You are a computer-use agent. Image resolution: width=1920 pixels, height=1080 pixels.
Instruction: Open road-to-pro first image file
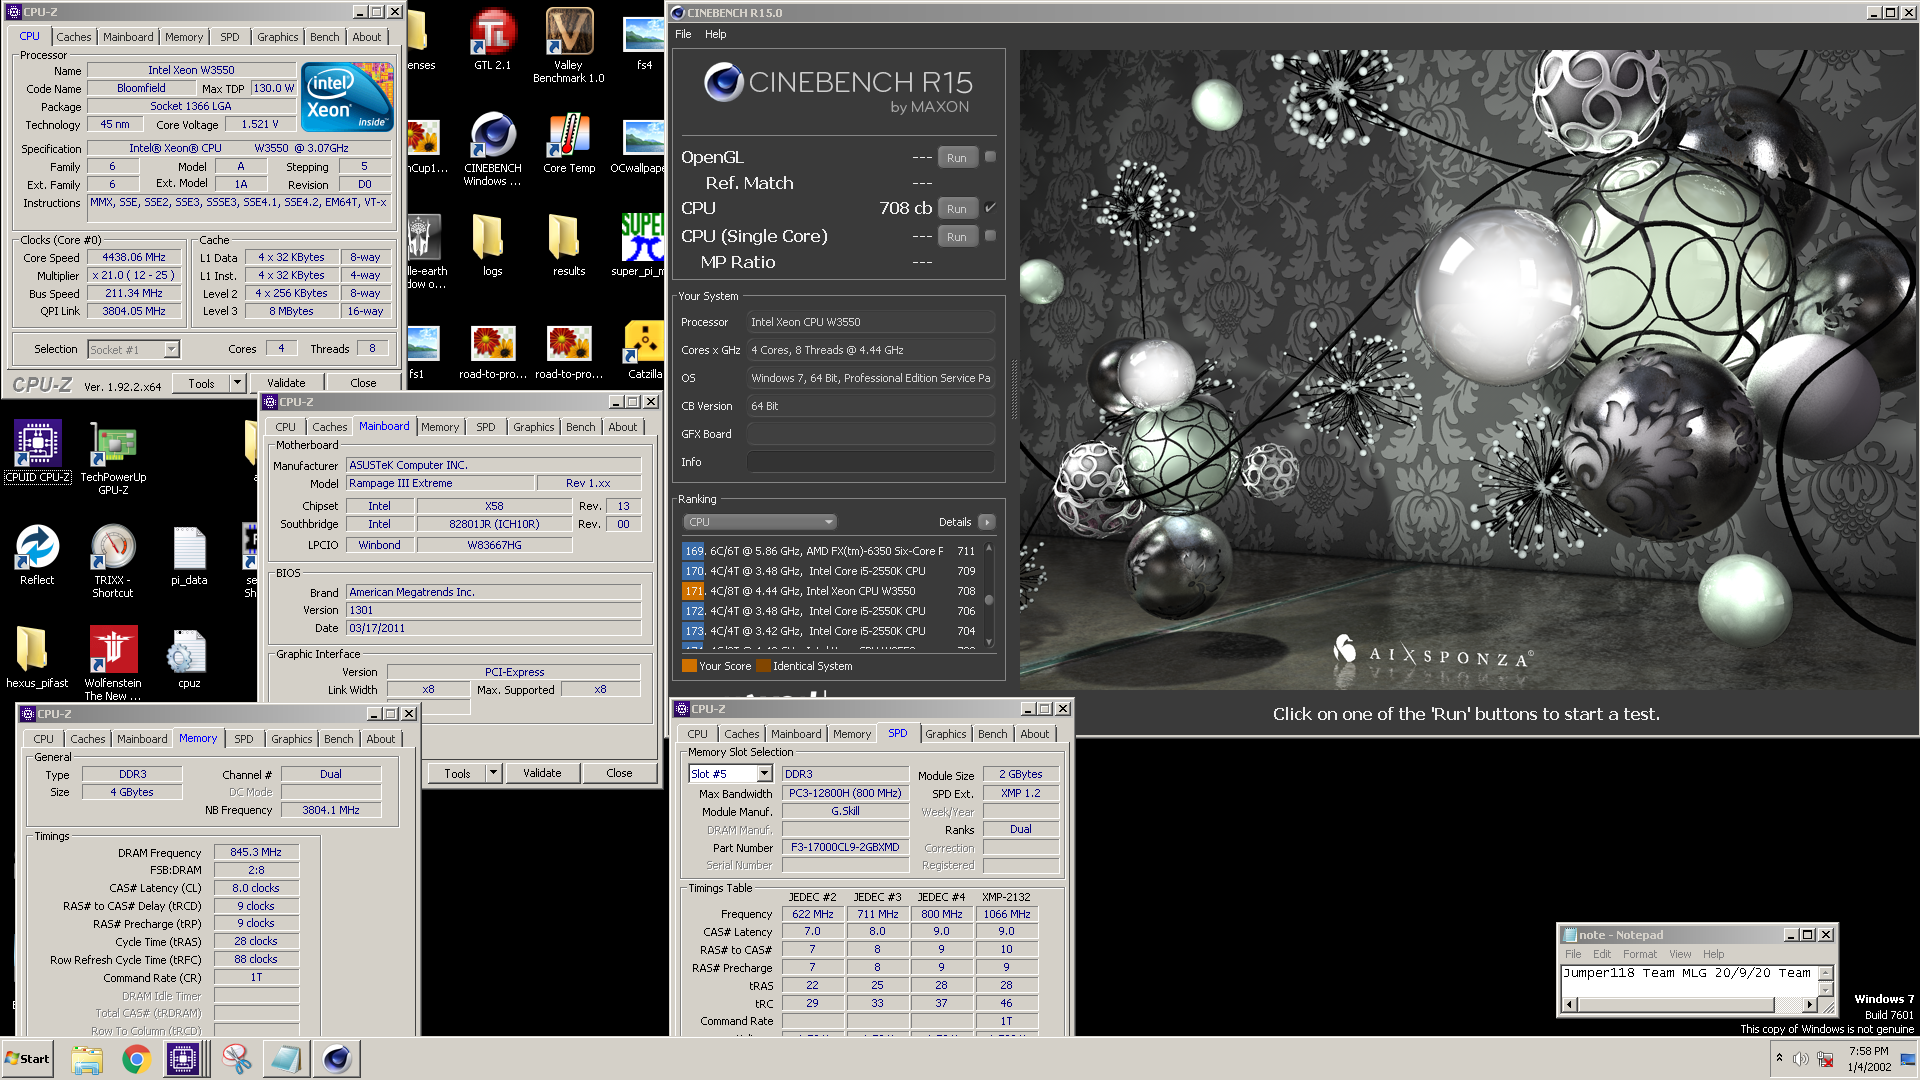(492, 352)
